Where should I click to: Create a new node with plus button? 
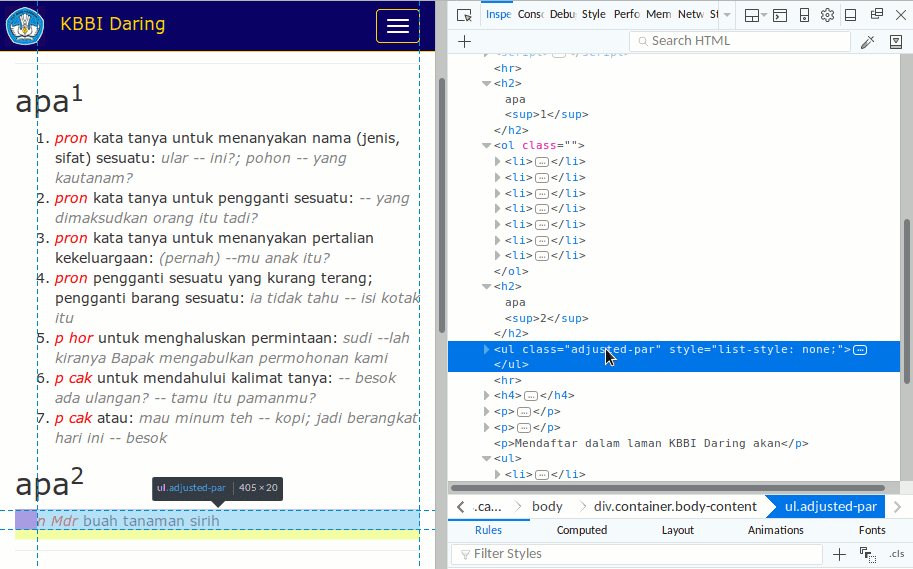click(x=465, y=41)
